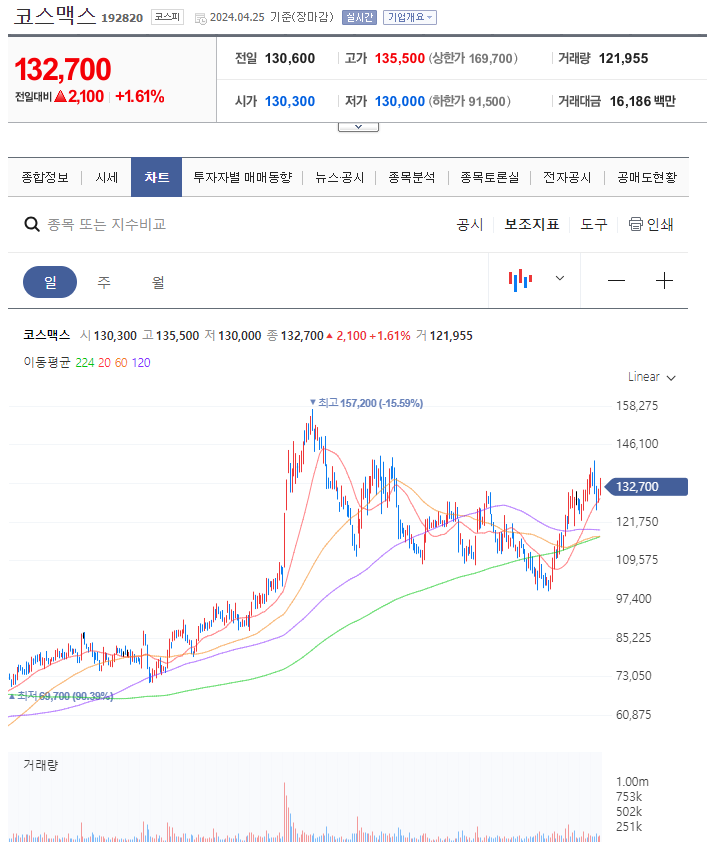707x848 pixels.
Task: Click the 60 moving average color label
Action: click(121, 363)
